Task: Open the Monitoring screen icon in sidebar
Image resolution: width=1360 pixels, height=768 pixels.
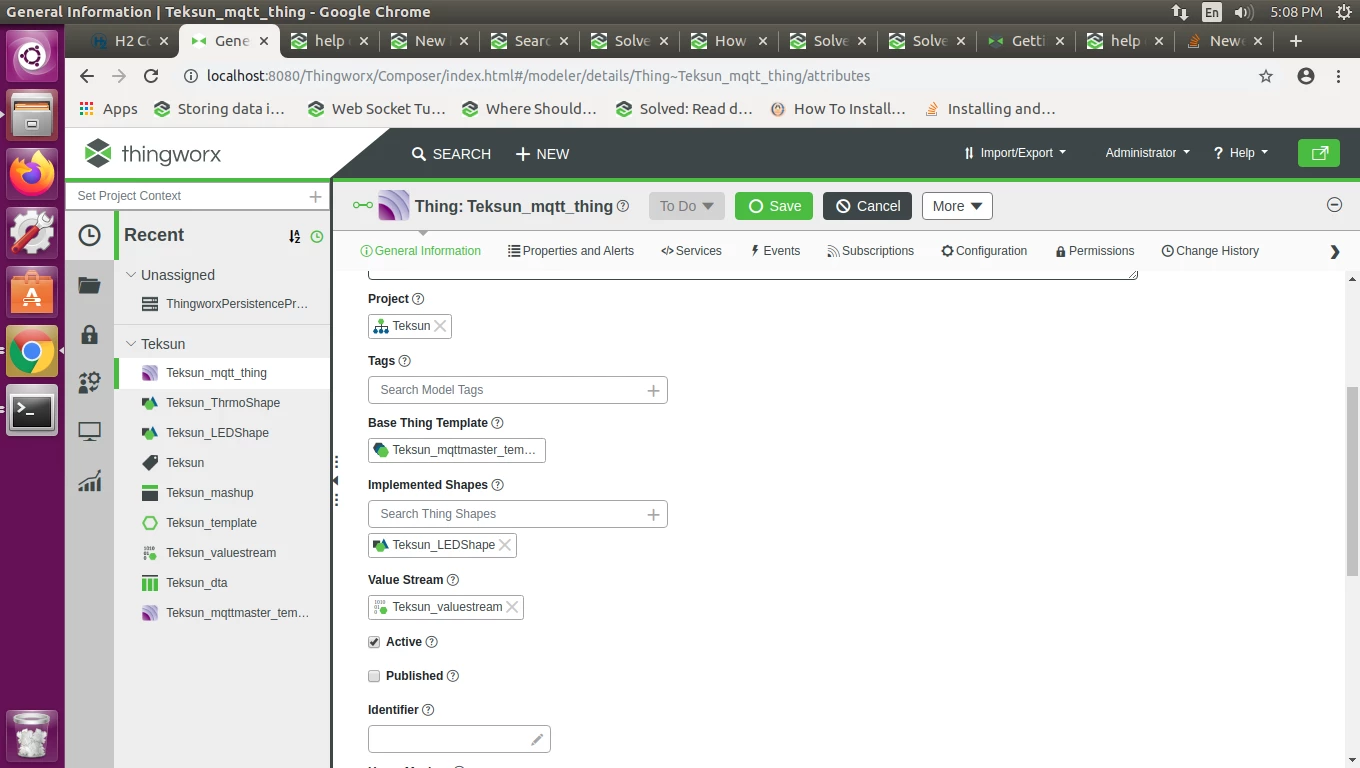Action: tap(90, 432)
